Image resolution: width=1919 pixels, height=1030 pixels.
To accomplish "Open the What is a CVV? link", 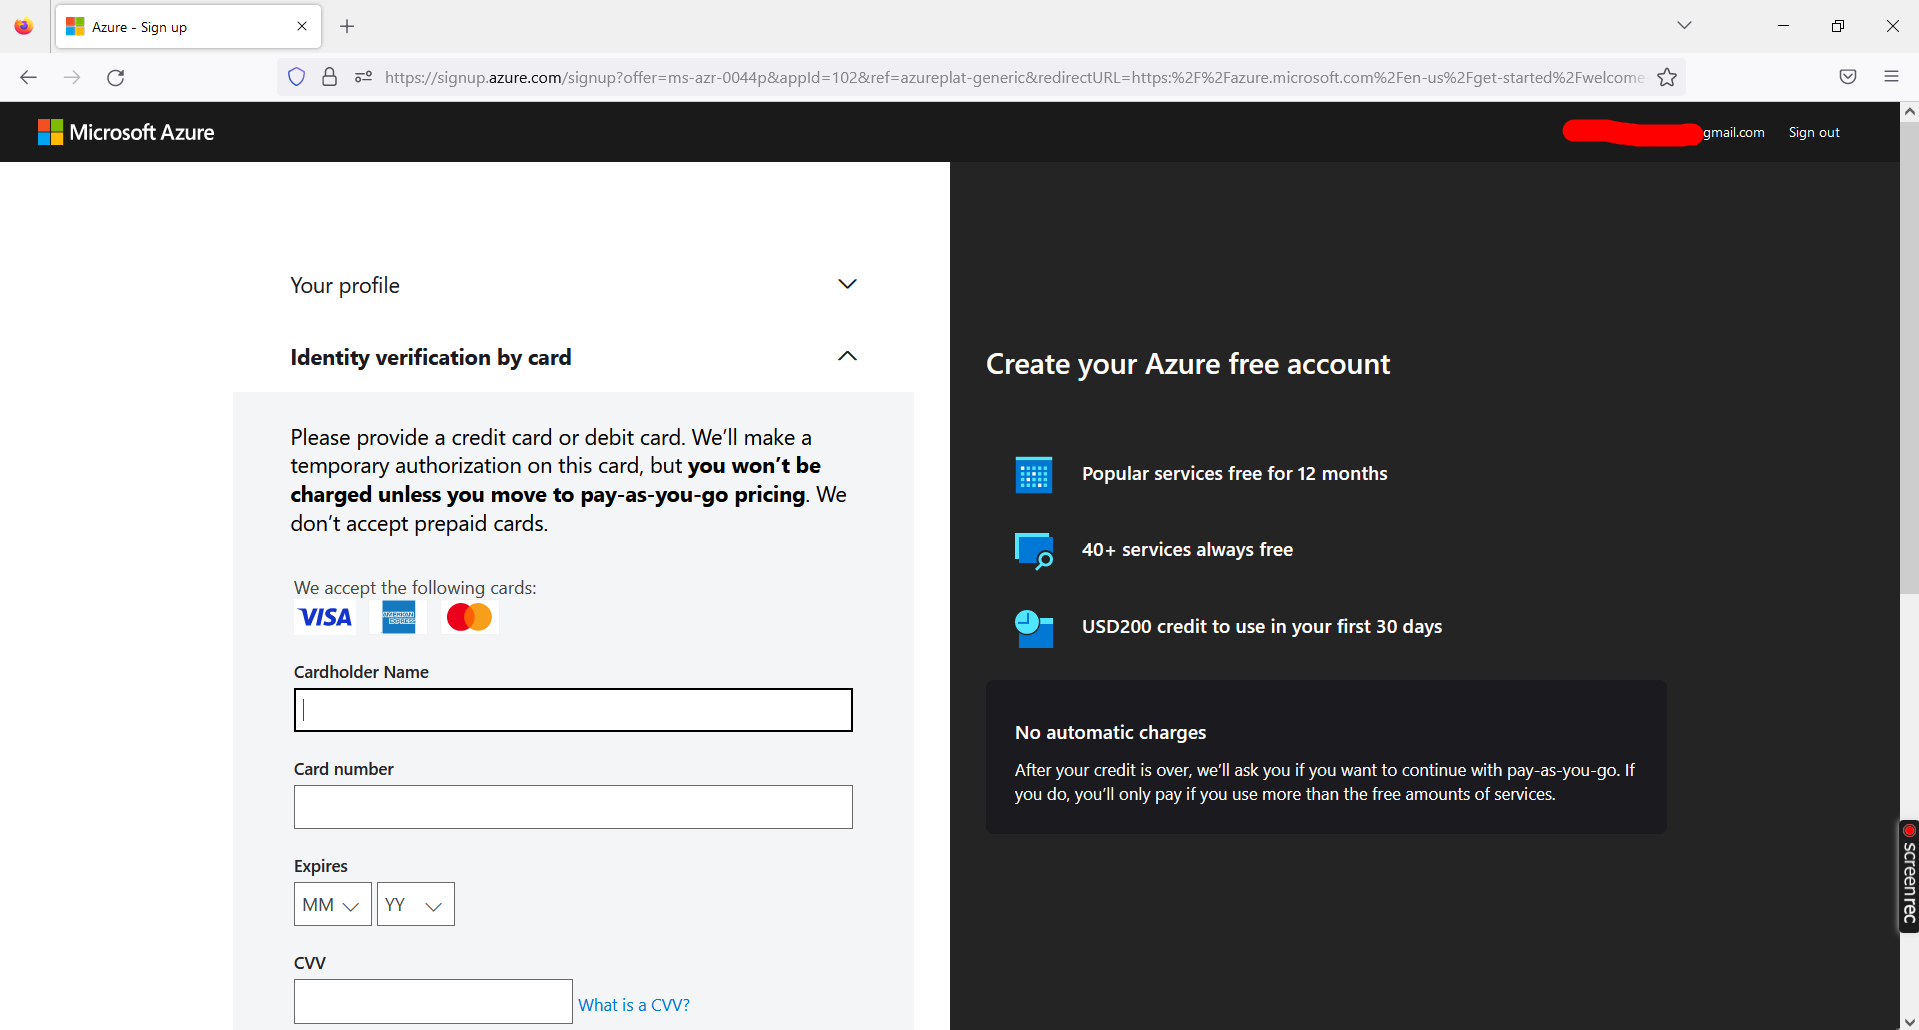I will pos(634,1004).
